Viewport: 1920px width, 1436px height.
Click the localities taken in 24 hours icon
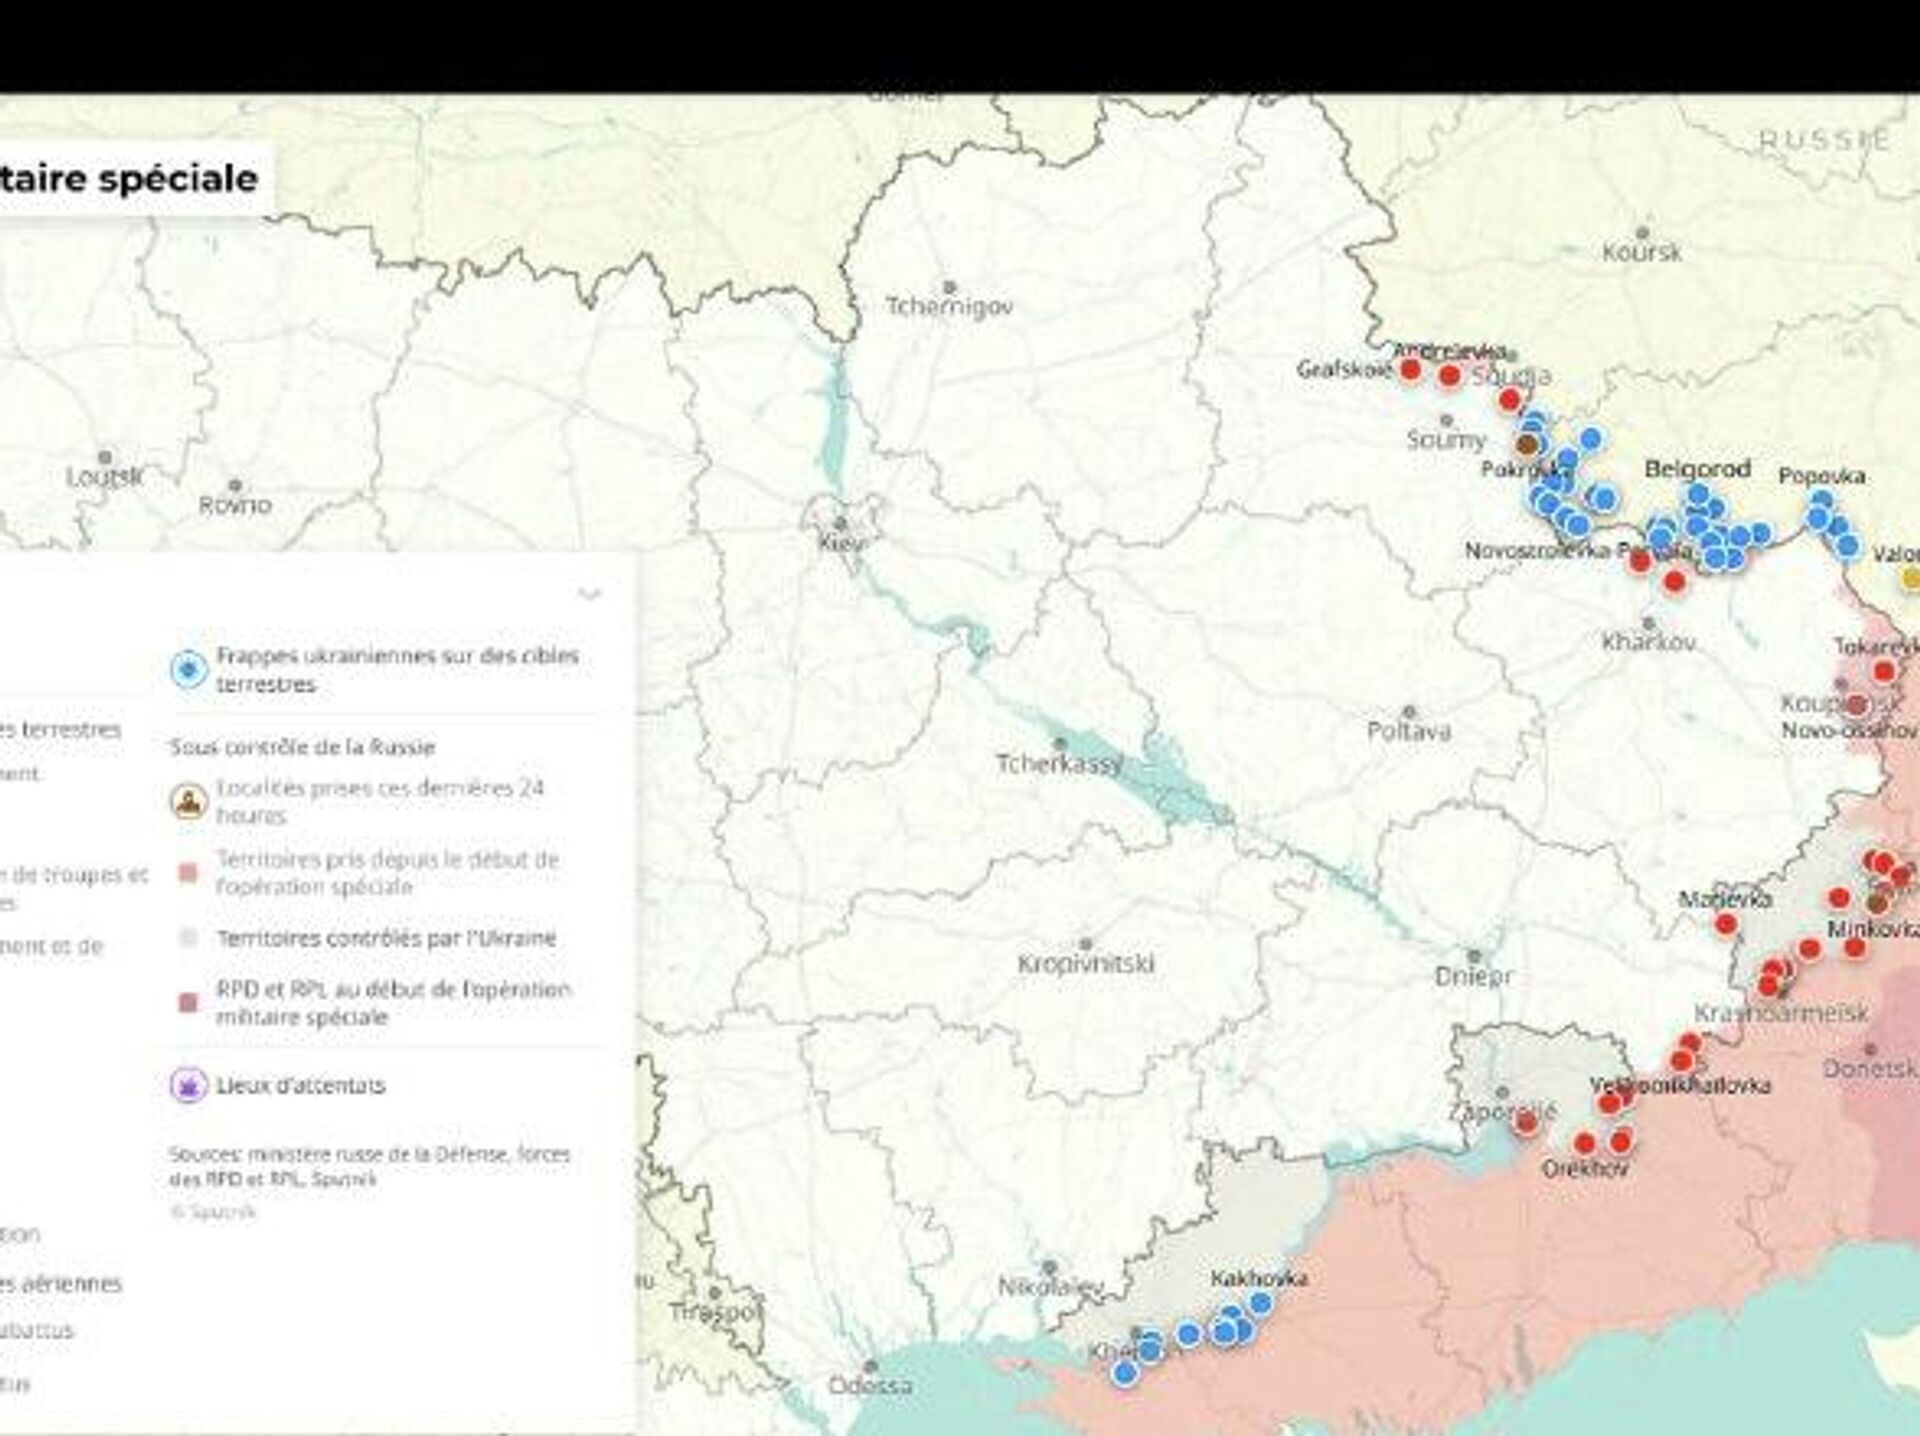(x=188, y=801)
